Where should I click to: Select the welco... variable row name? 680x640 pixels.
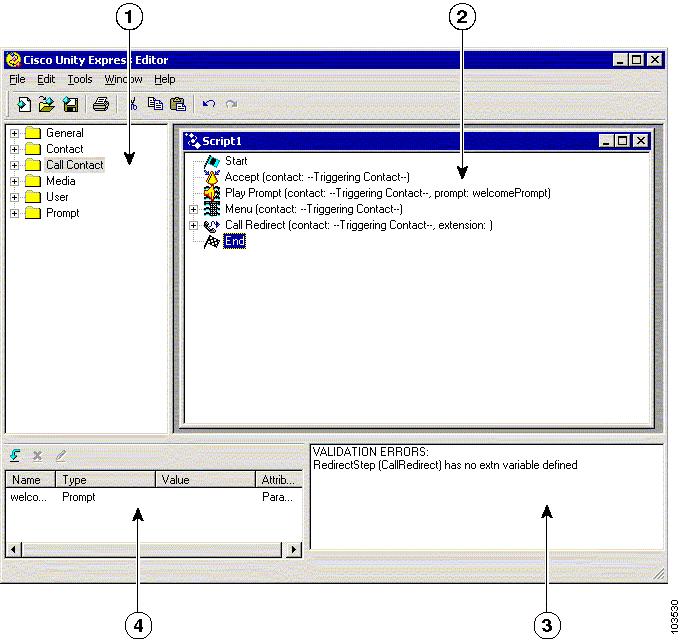(x=28, y=497)
